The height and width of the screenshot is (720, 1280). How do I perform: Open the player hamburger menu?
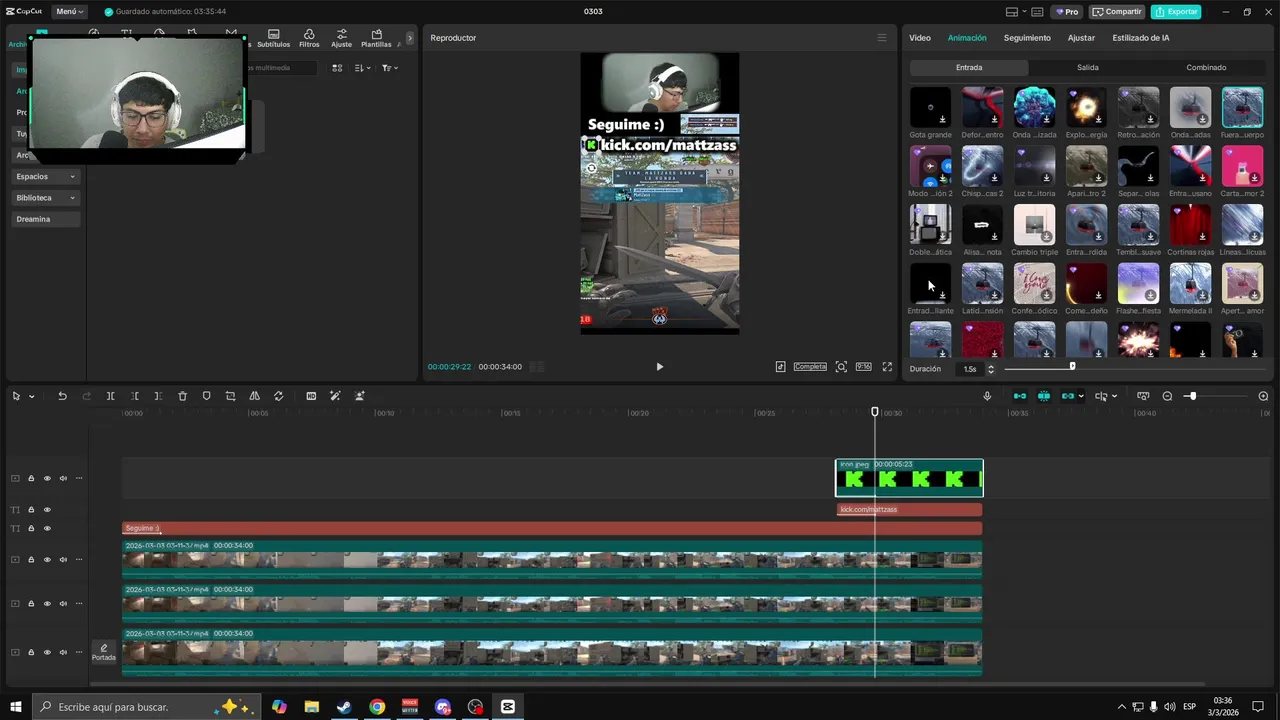tap(881, 38)
